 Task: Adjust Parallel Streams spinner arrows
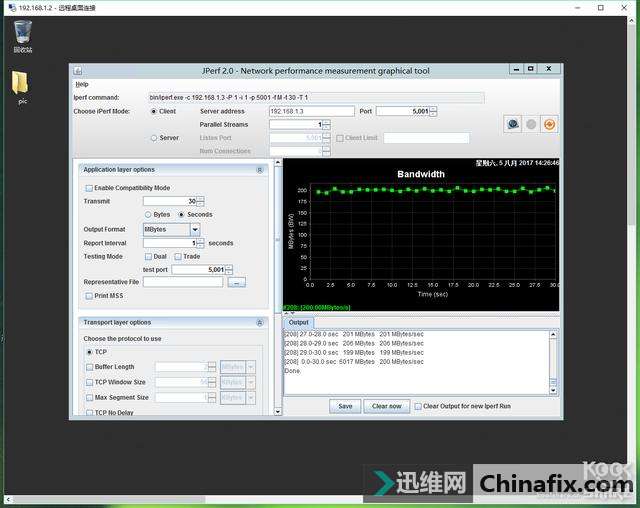(327, 124)
